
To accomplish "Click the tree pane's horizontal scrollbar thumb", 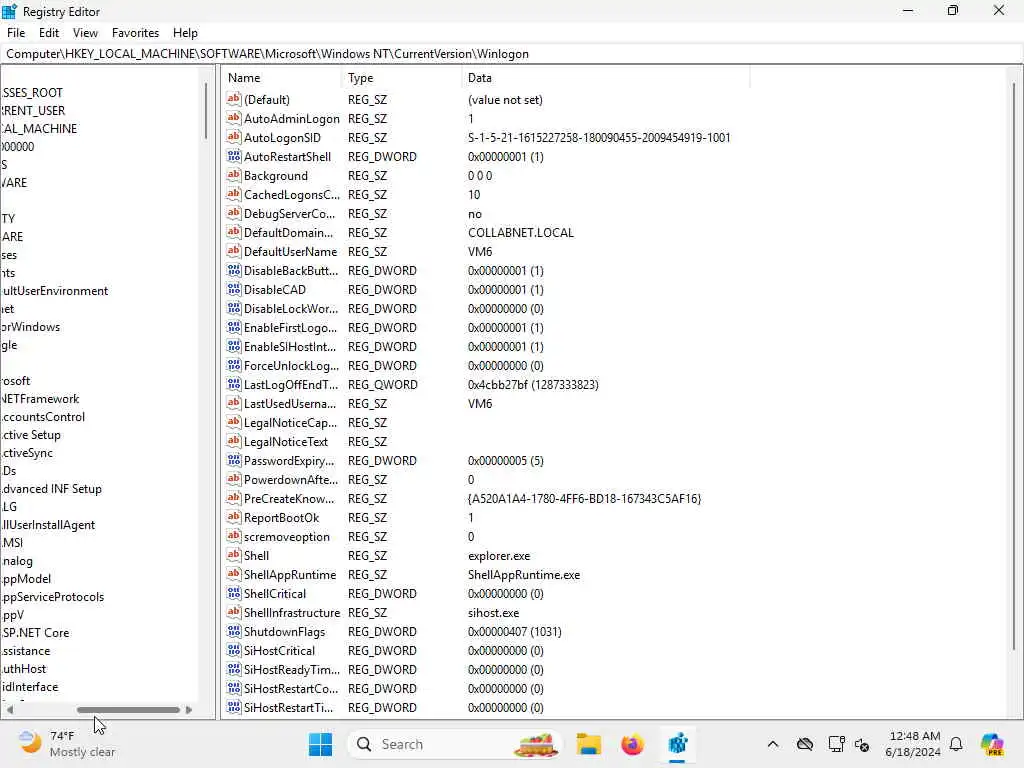I will click(128, 710).
